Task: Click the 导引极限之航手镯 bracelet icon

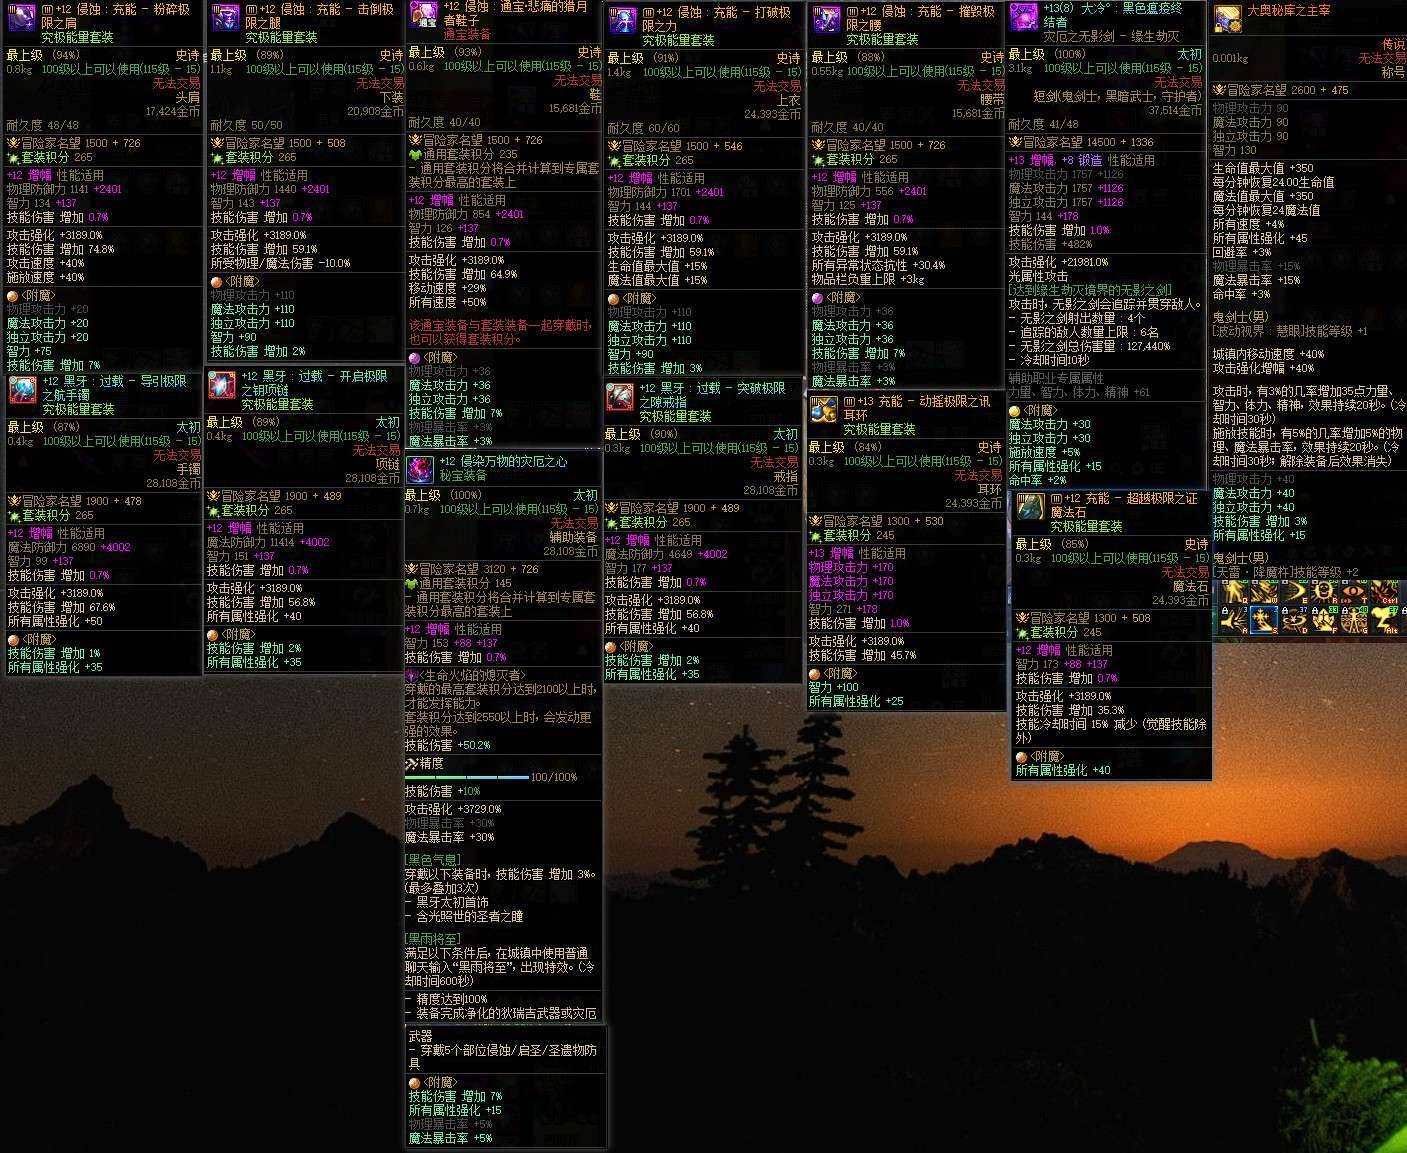Action: [x=22, y=390]
